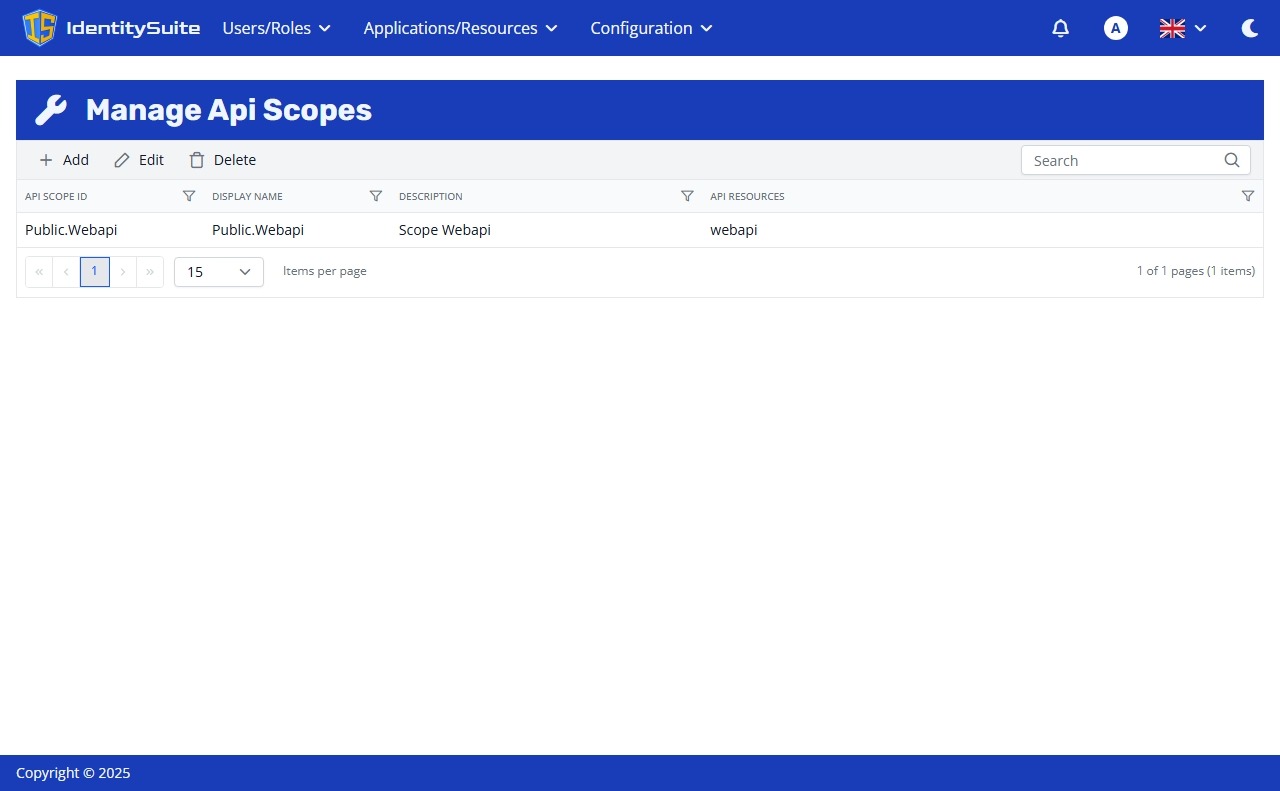Click the Edit pencil icon
1280x791 pixels.
[x=121, y=160]
